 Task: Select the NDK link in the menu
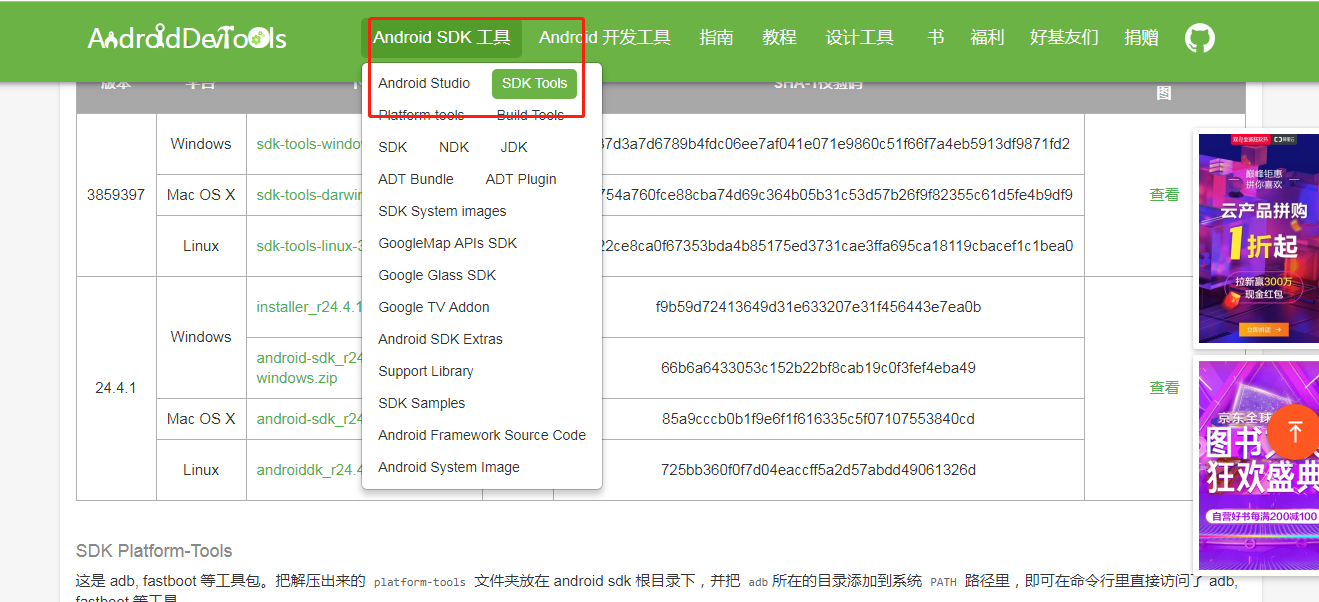454,146
